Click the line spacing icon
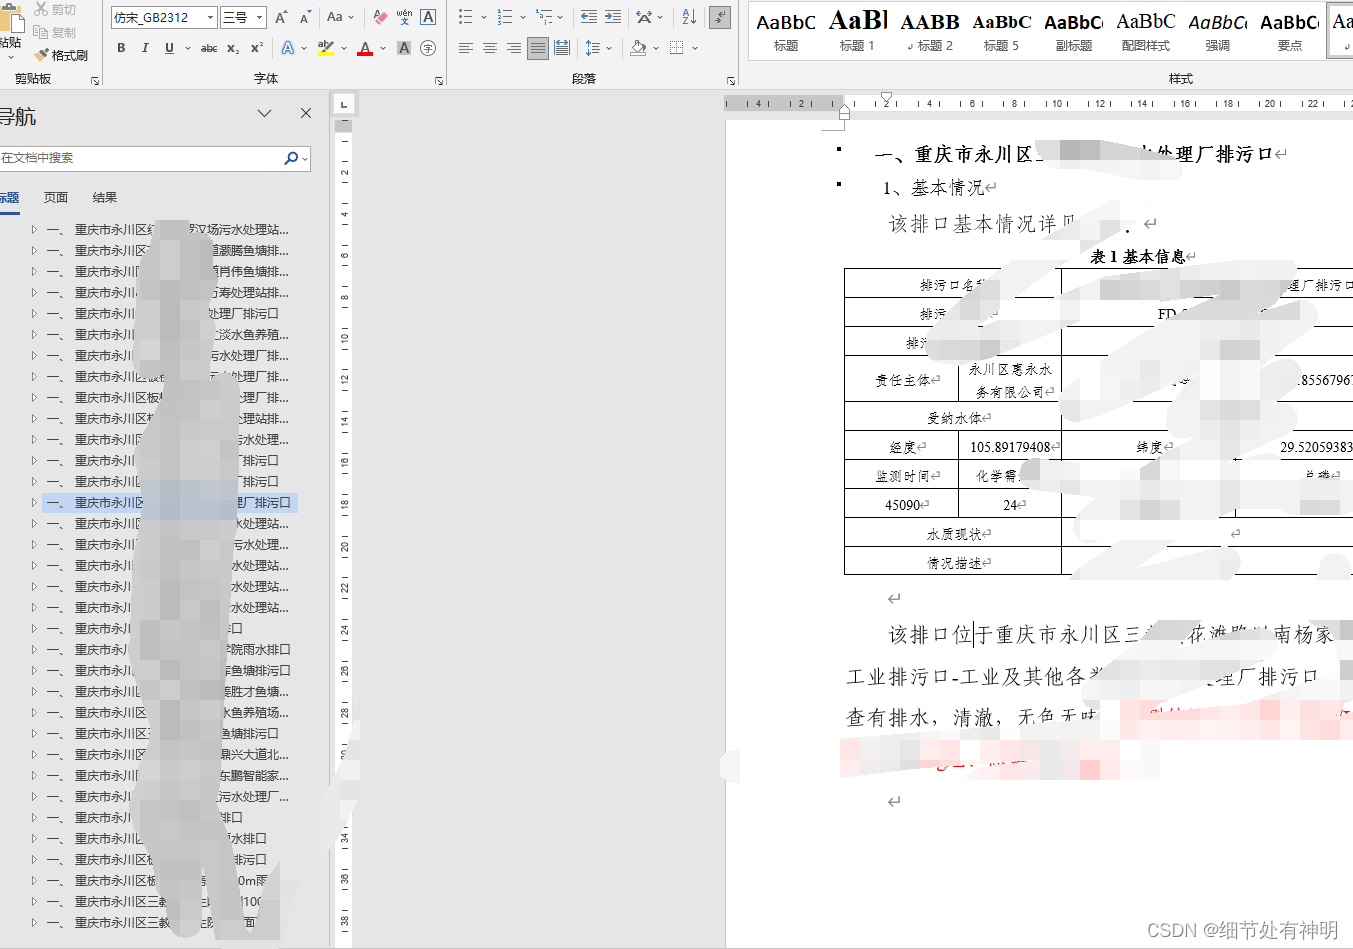1353x949 pixels. pyautogui.click(x=592, y=47)
